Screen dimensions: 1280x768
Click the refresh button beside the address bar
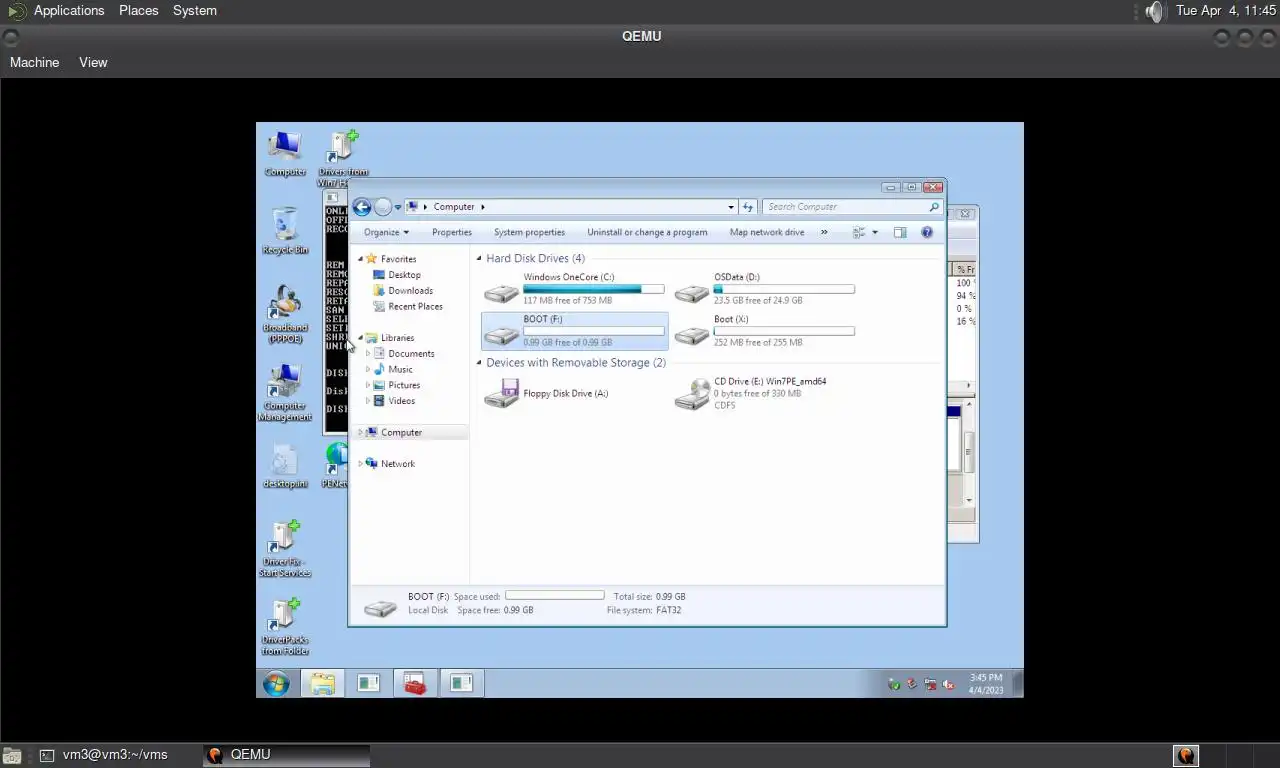[x=748, y=207]
